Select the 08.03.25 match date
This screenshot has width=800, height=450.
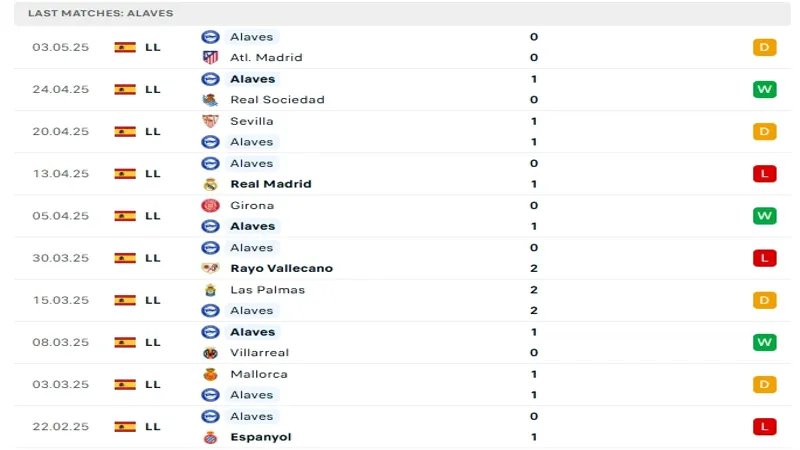pos(60,342)
